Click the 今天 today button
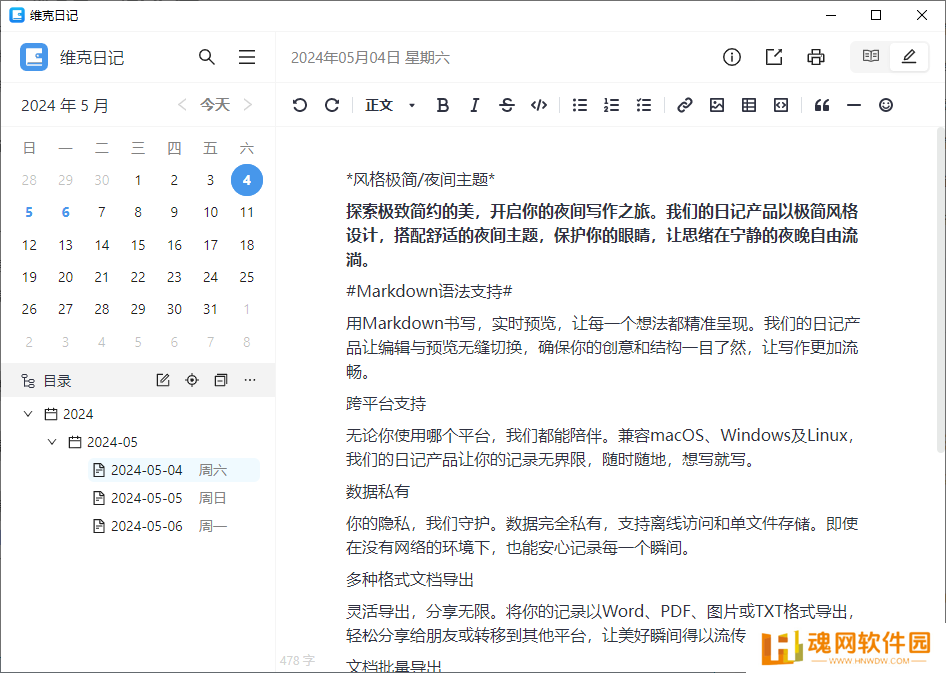Viewport: 946px width, 673px height. point(215,104)
